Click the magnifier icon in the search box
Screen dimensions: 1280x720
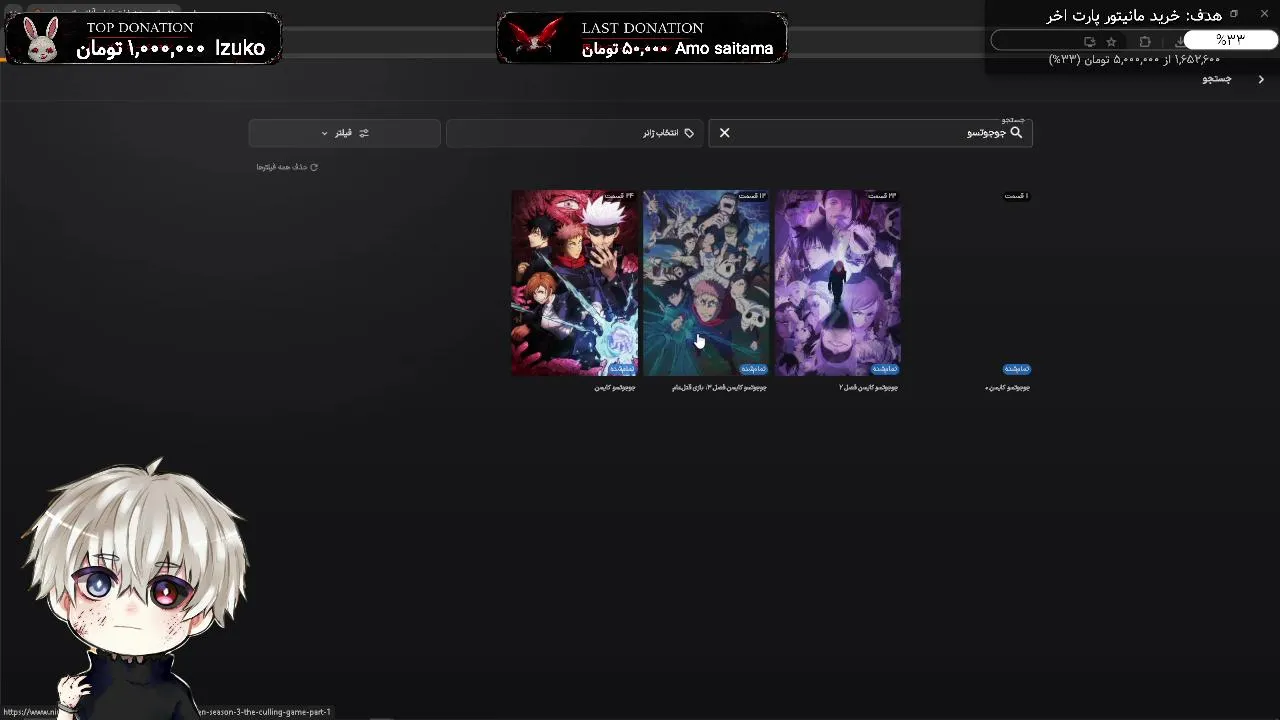tap(1016, 133)
